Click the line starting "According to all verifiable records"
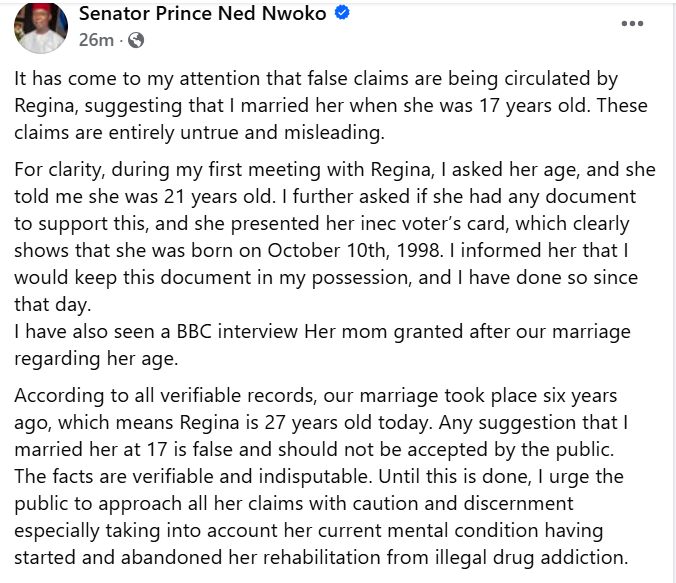This screenshot has width=676, height=583. (316, 397)
